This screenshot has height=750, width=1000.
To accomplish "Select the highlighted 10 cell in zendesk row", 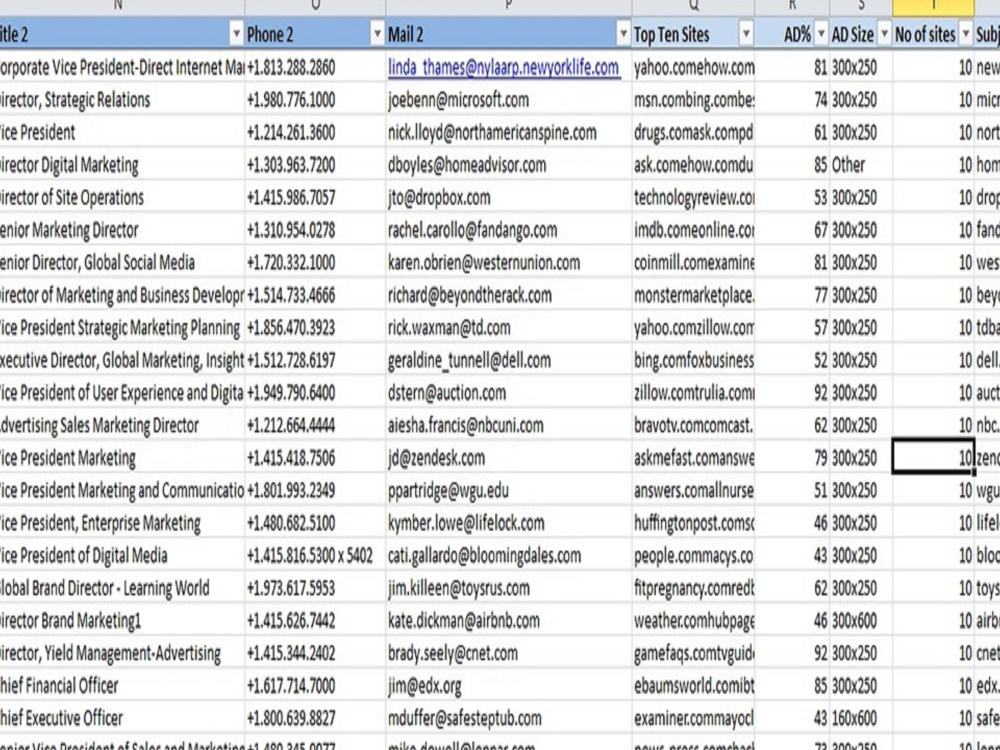I will 933,457.
